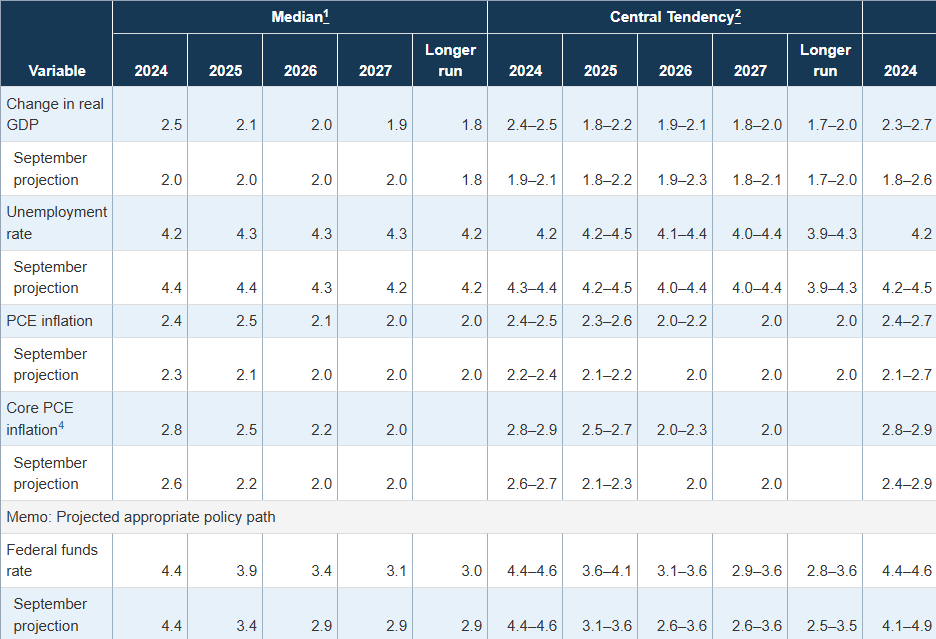Select the Unemployment rate row label
This screenshot has width=936, height=639.
coord(57,223)
